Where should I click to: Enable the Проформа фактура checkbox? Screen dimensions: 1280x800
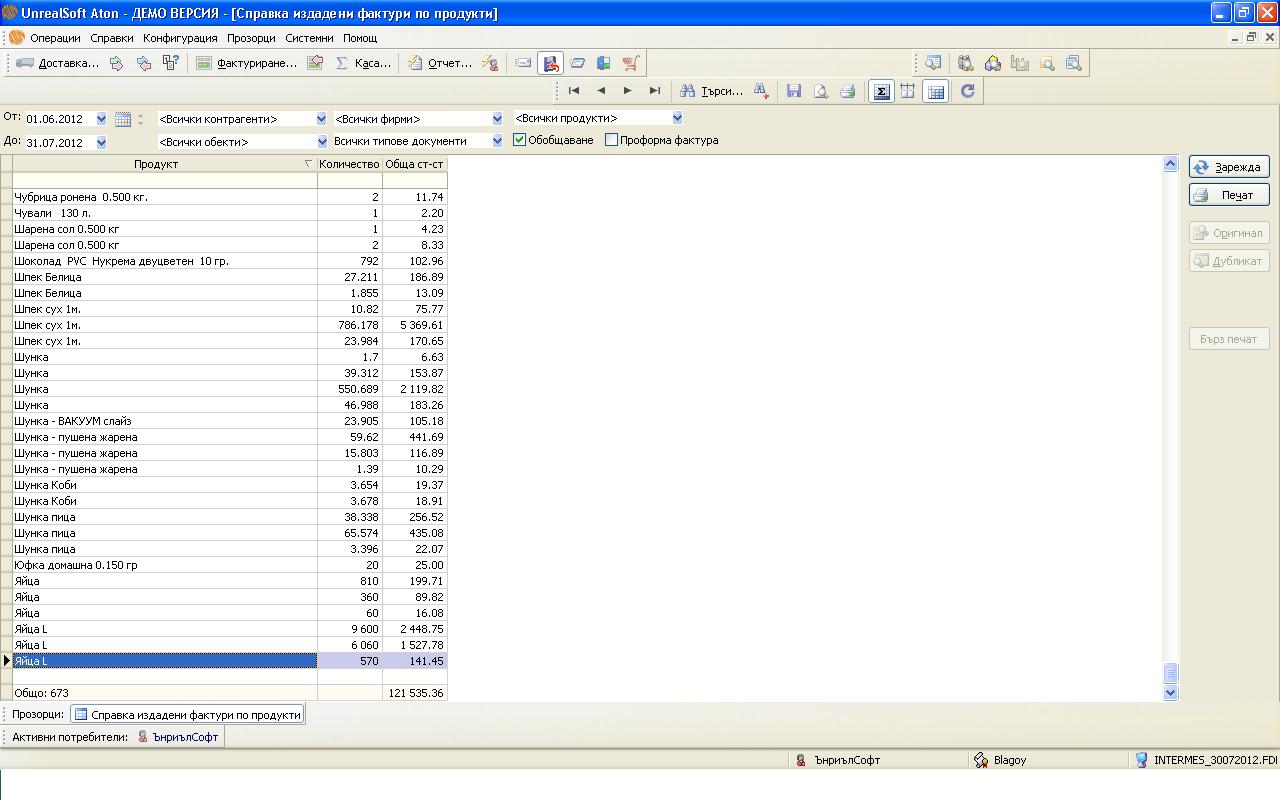[x=611, y=140]
